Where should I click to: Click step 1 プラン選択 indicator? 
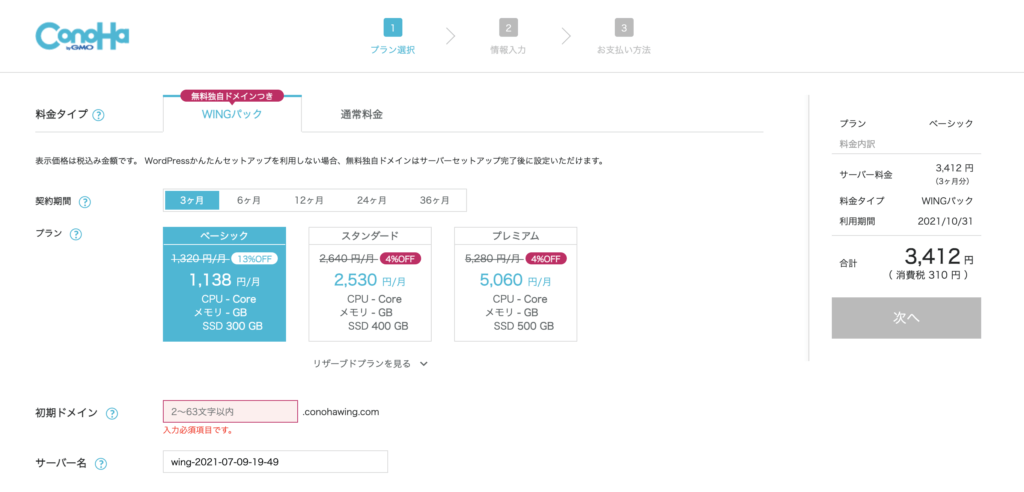pyautogui.click(x=392, y=37)
